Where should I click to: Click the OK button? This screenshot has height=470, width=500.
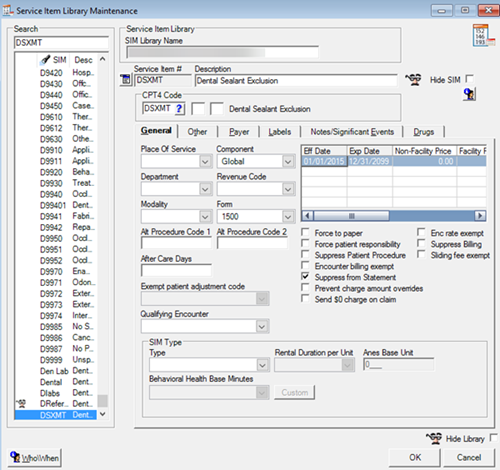pos(415,457)
